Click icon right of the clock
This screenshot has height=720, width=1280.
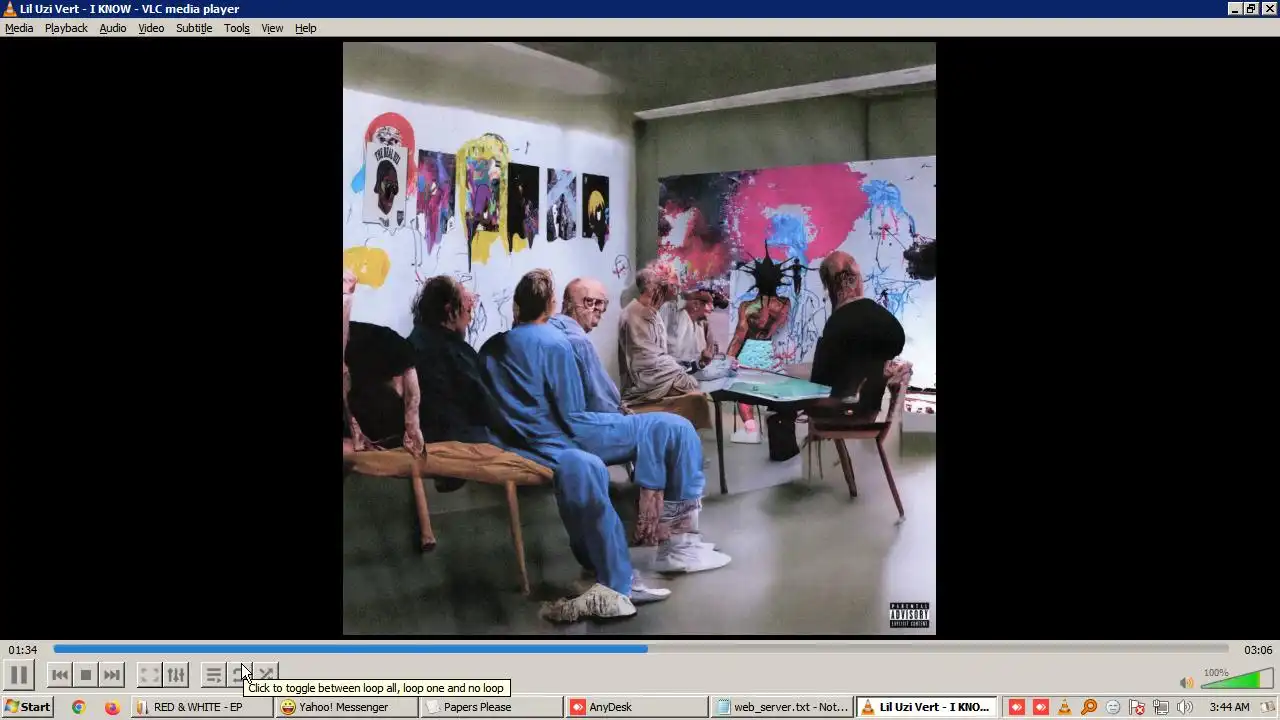coord(1267,707)
